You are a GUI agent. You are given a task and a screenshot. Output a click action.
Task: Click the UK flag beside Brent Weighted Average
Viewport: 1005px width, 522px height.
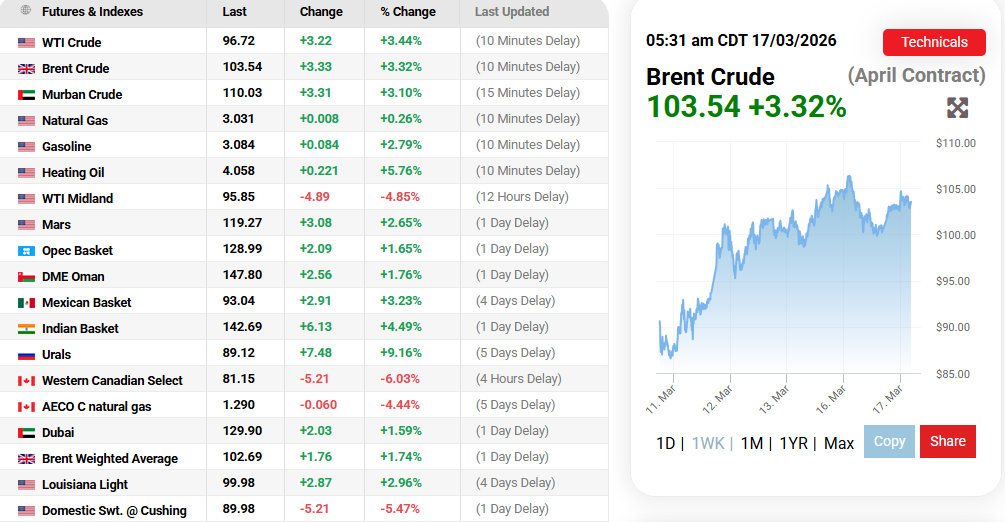[x=26, y=459]
